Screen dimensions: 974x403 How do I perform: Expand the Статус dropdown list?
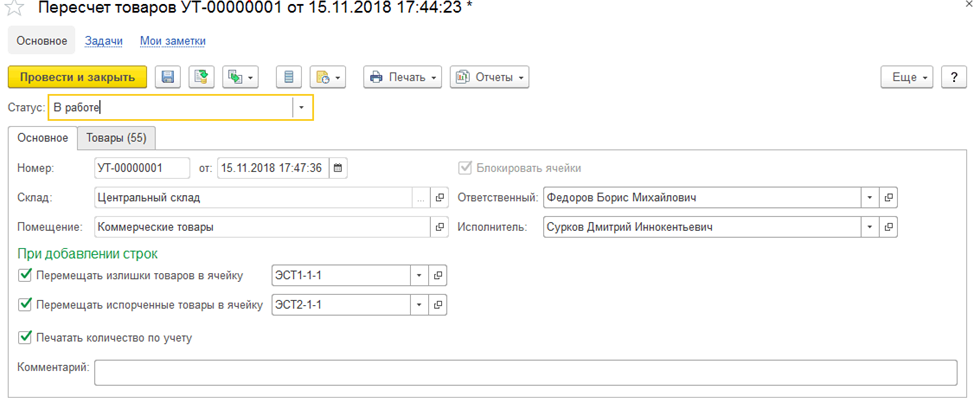(302, 107)
